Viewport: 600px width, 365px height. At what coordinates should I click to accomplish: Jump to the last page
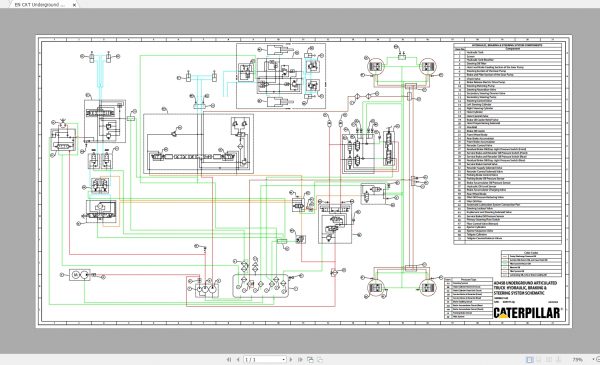click(x=300, y=360)
